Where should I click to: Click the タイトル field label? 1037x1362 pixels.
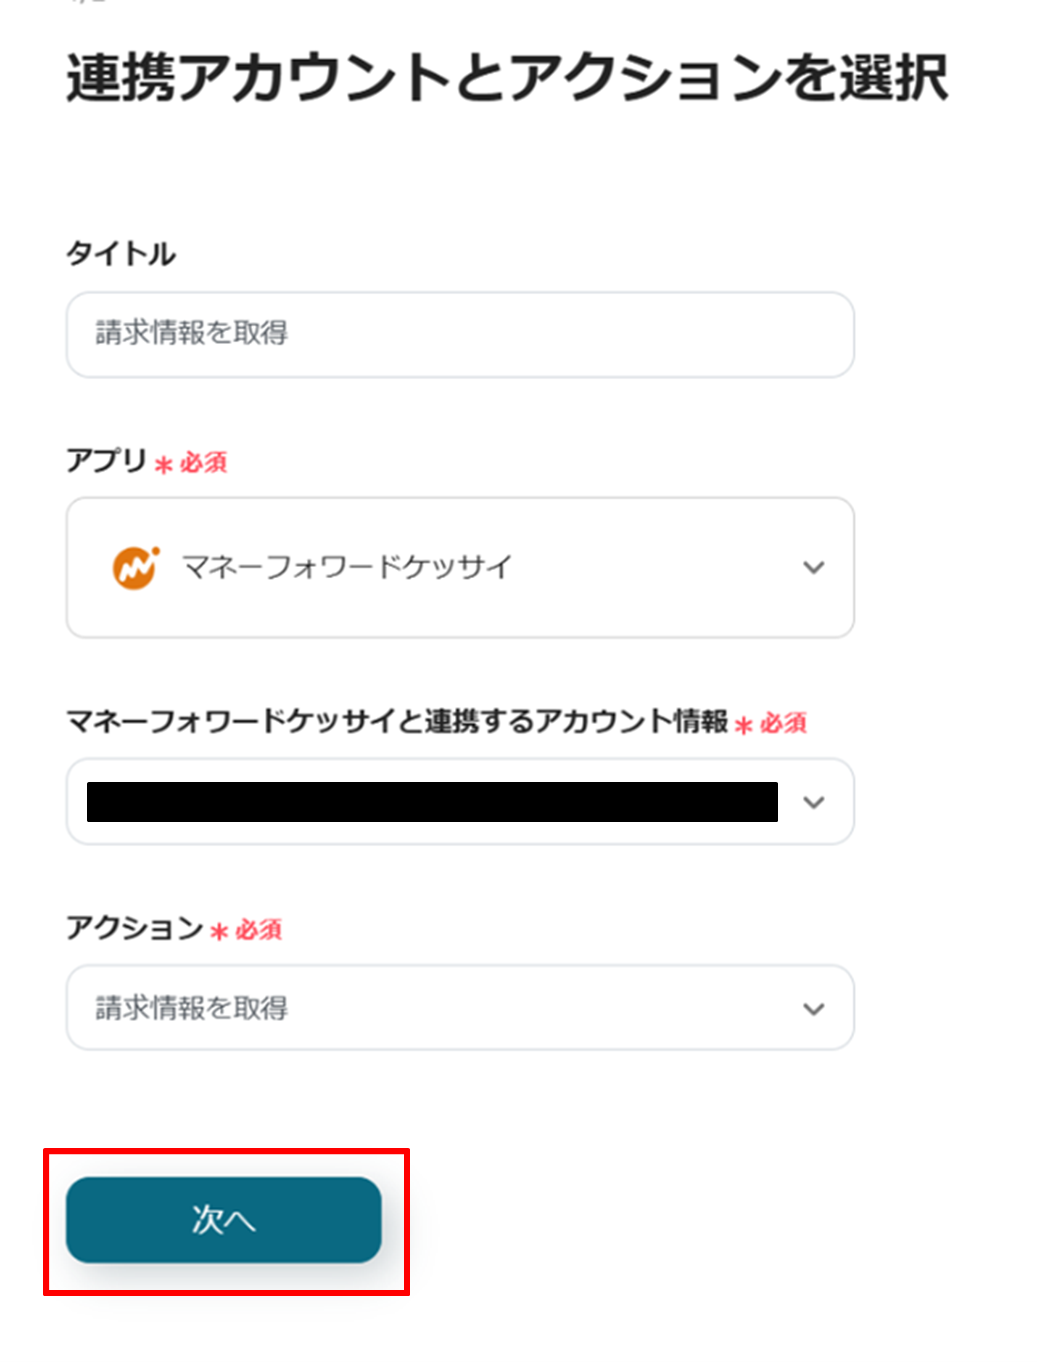pos(120,254)
